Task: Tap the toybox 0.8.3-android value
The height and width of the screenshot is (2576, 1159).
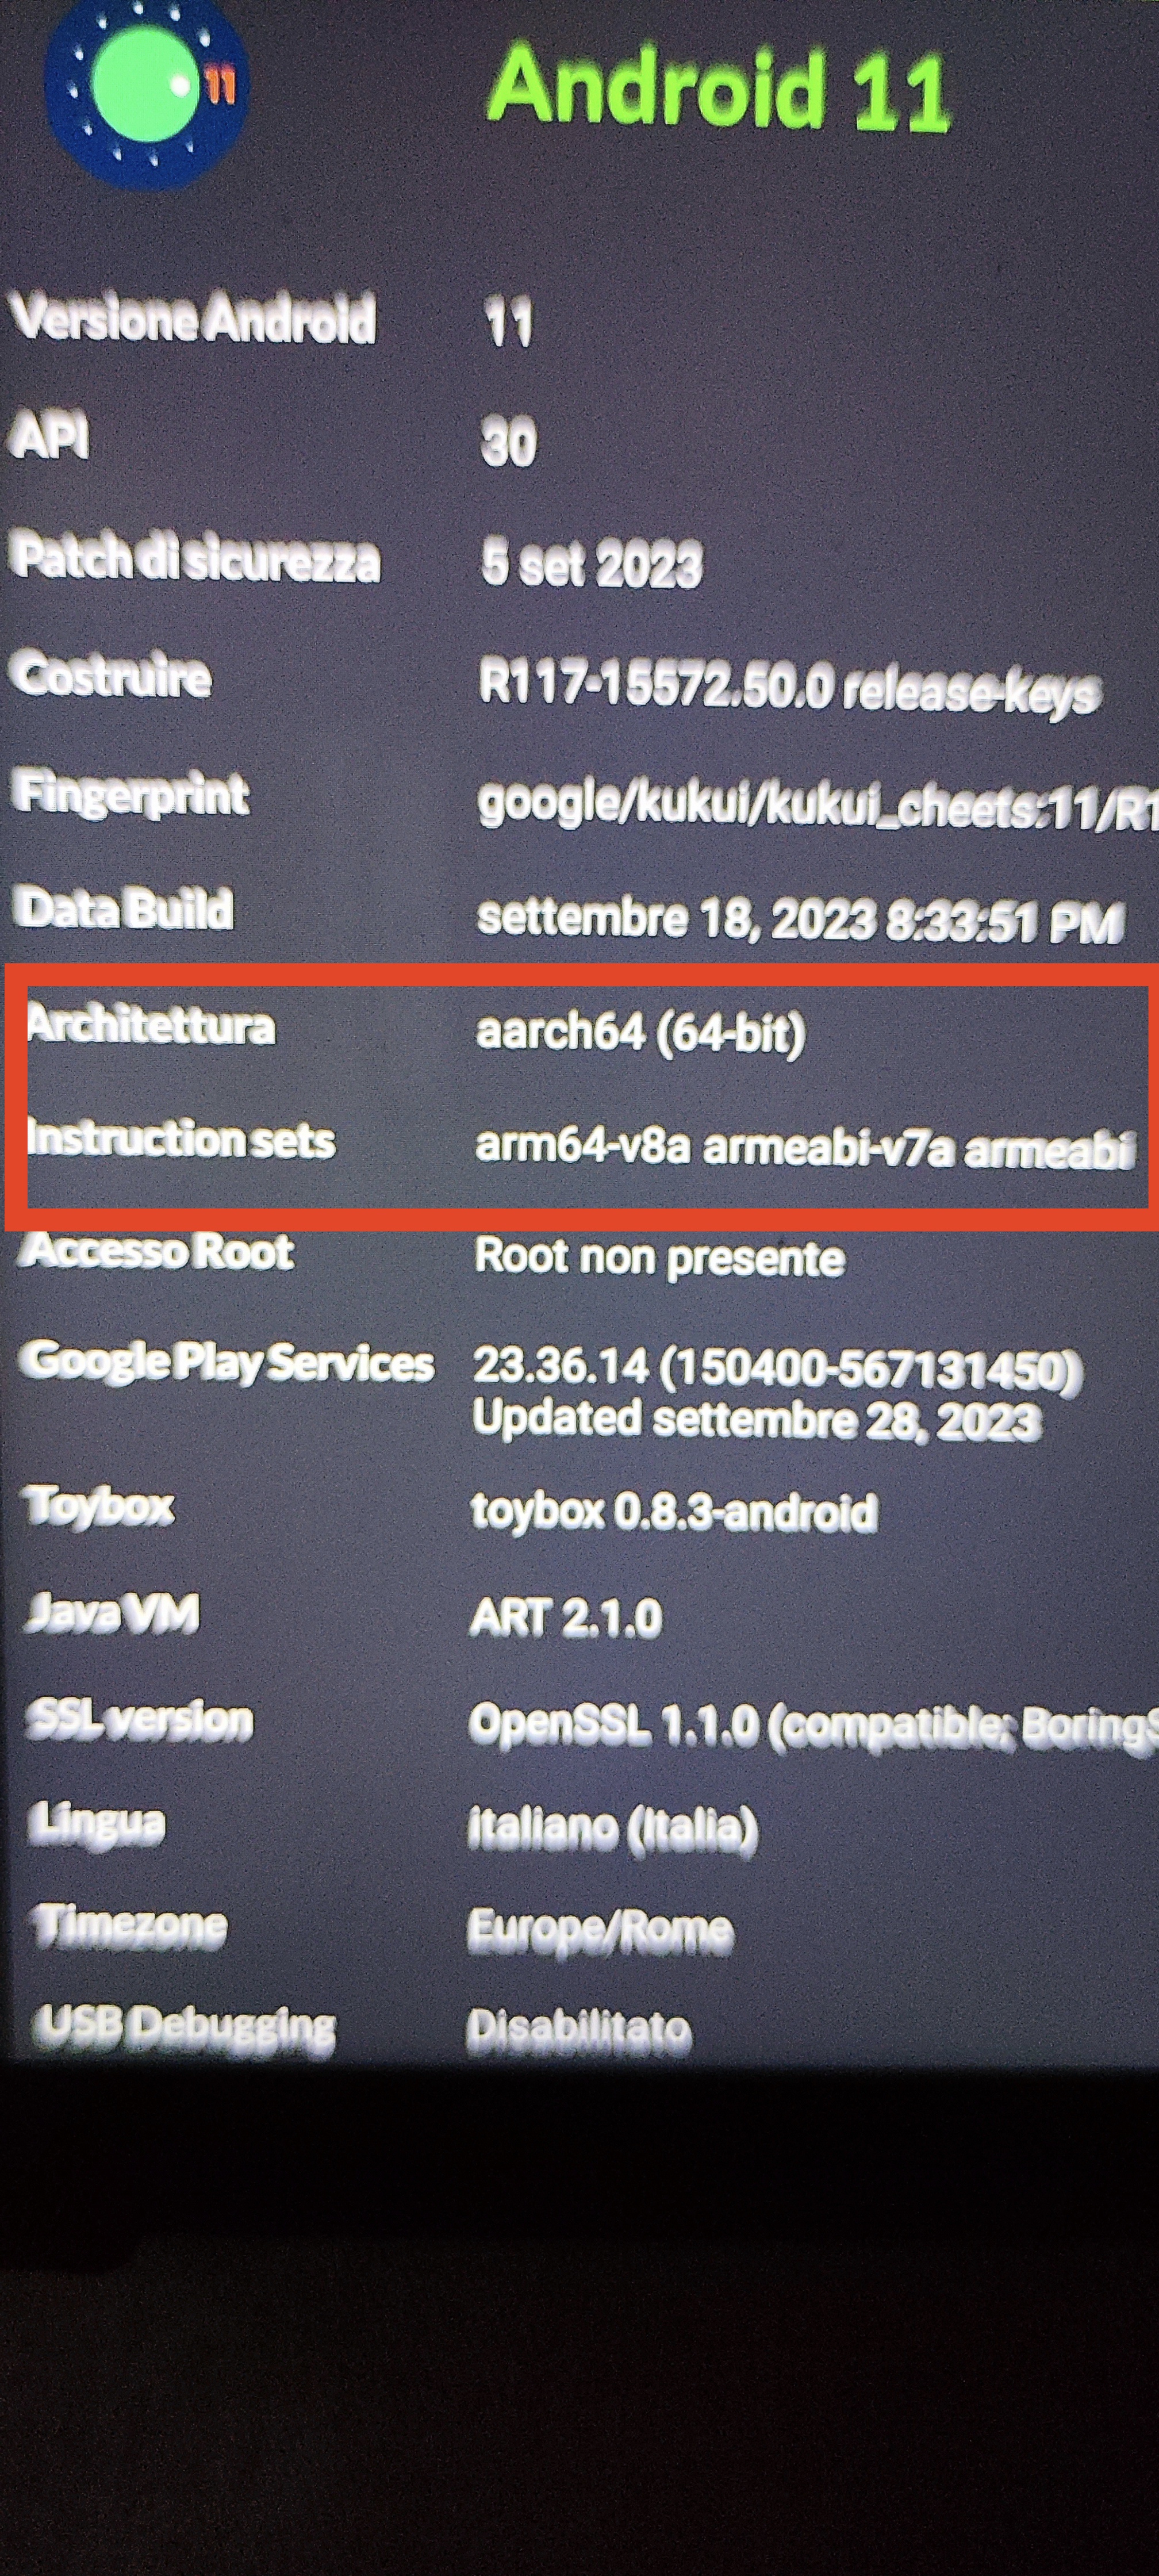Action: point(675,1510)
